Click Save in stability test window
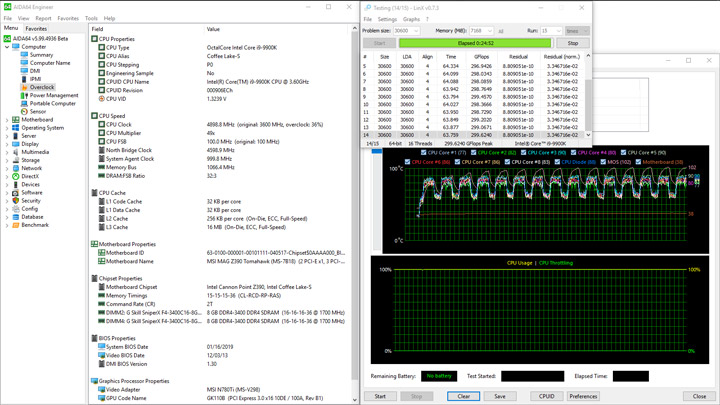This screenshot has width=720, height=405. pos(500,396)
